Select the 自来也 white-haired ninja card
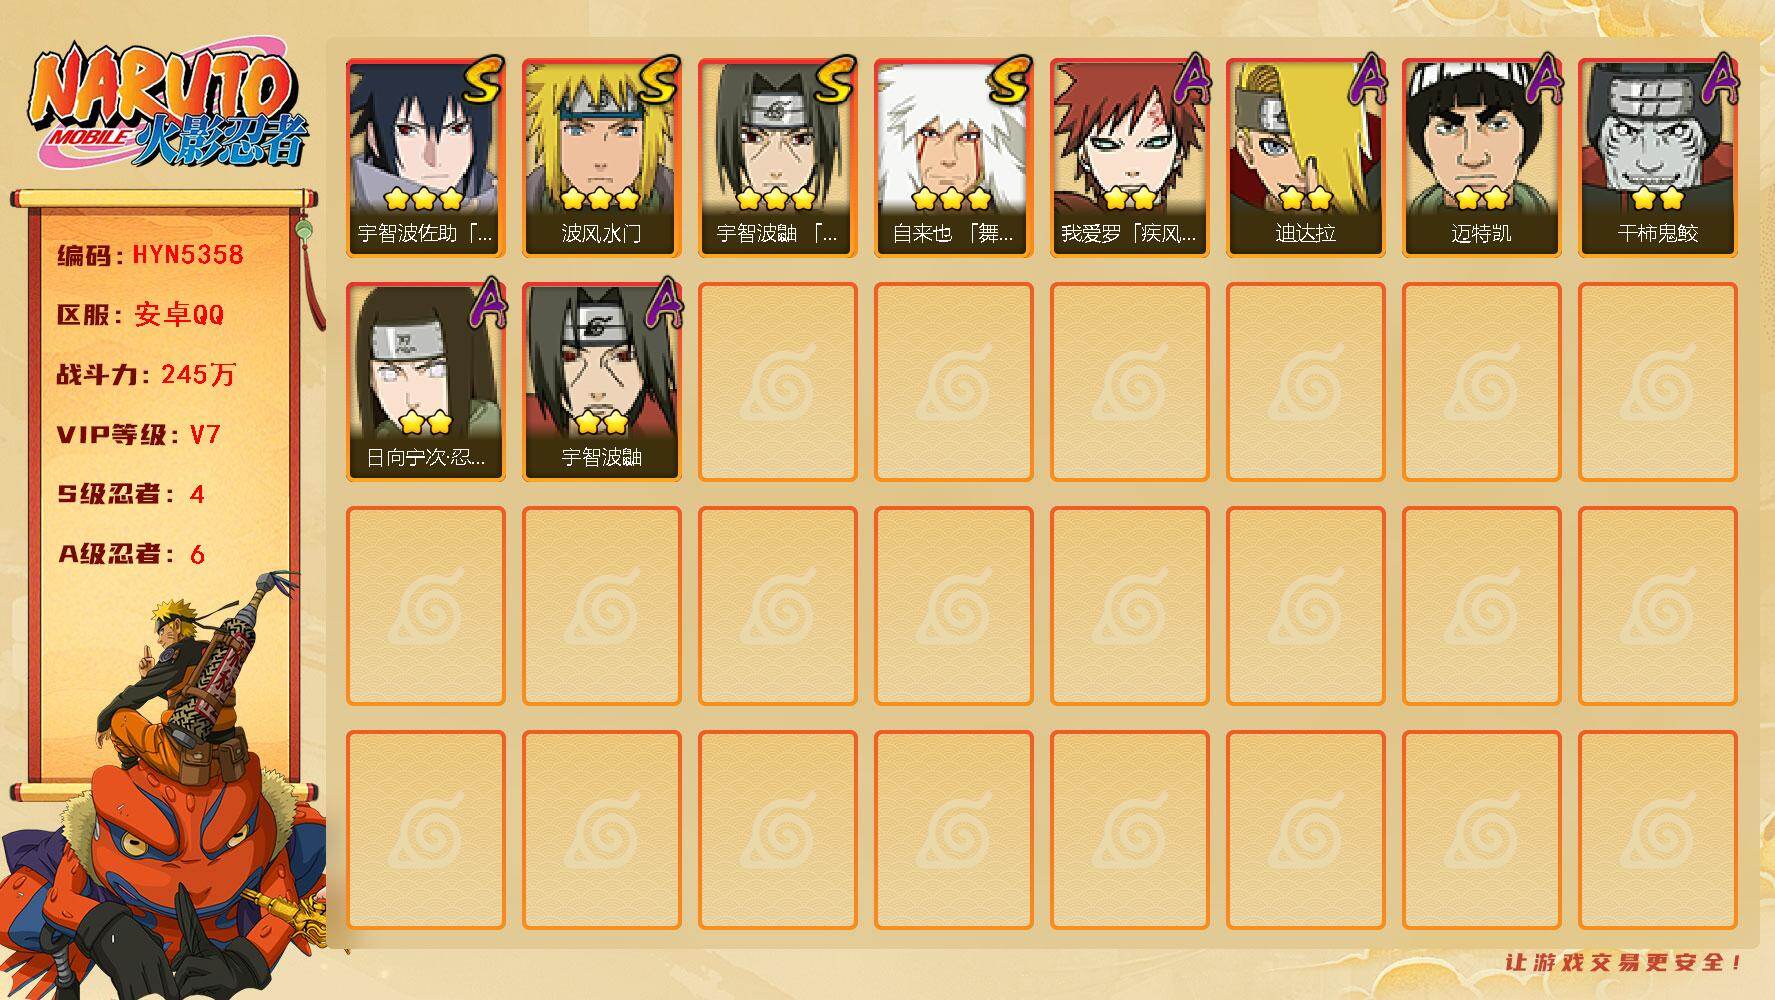 click(x=953, y=158)
